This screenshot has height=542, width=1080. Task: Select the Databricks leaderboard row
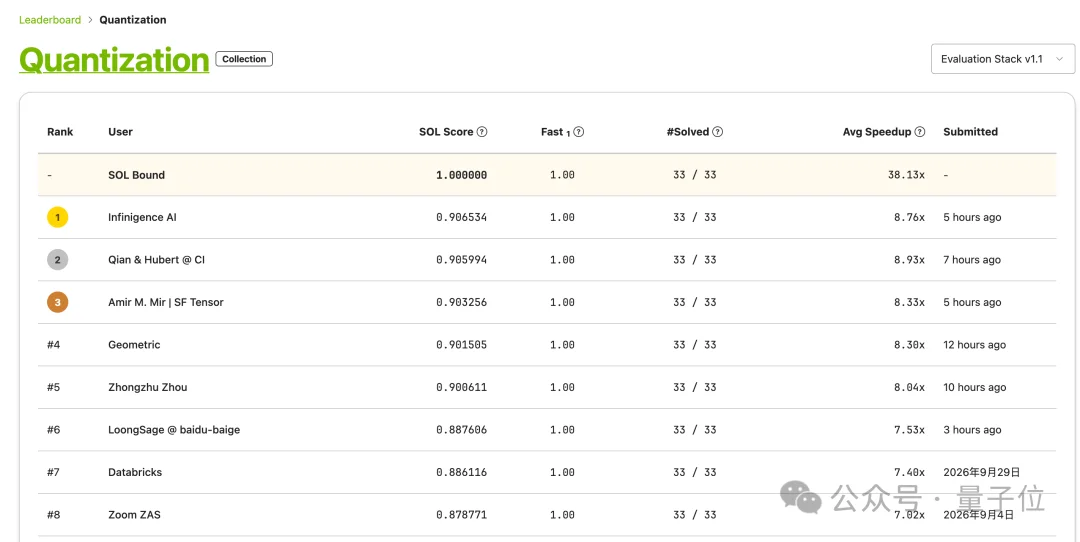click(x=547, y=472)
